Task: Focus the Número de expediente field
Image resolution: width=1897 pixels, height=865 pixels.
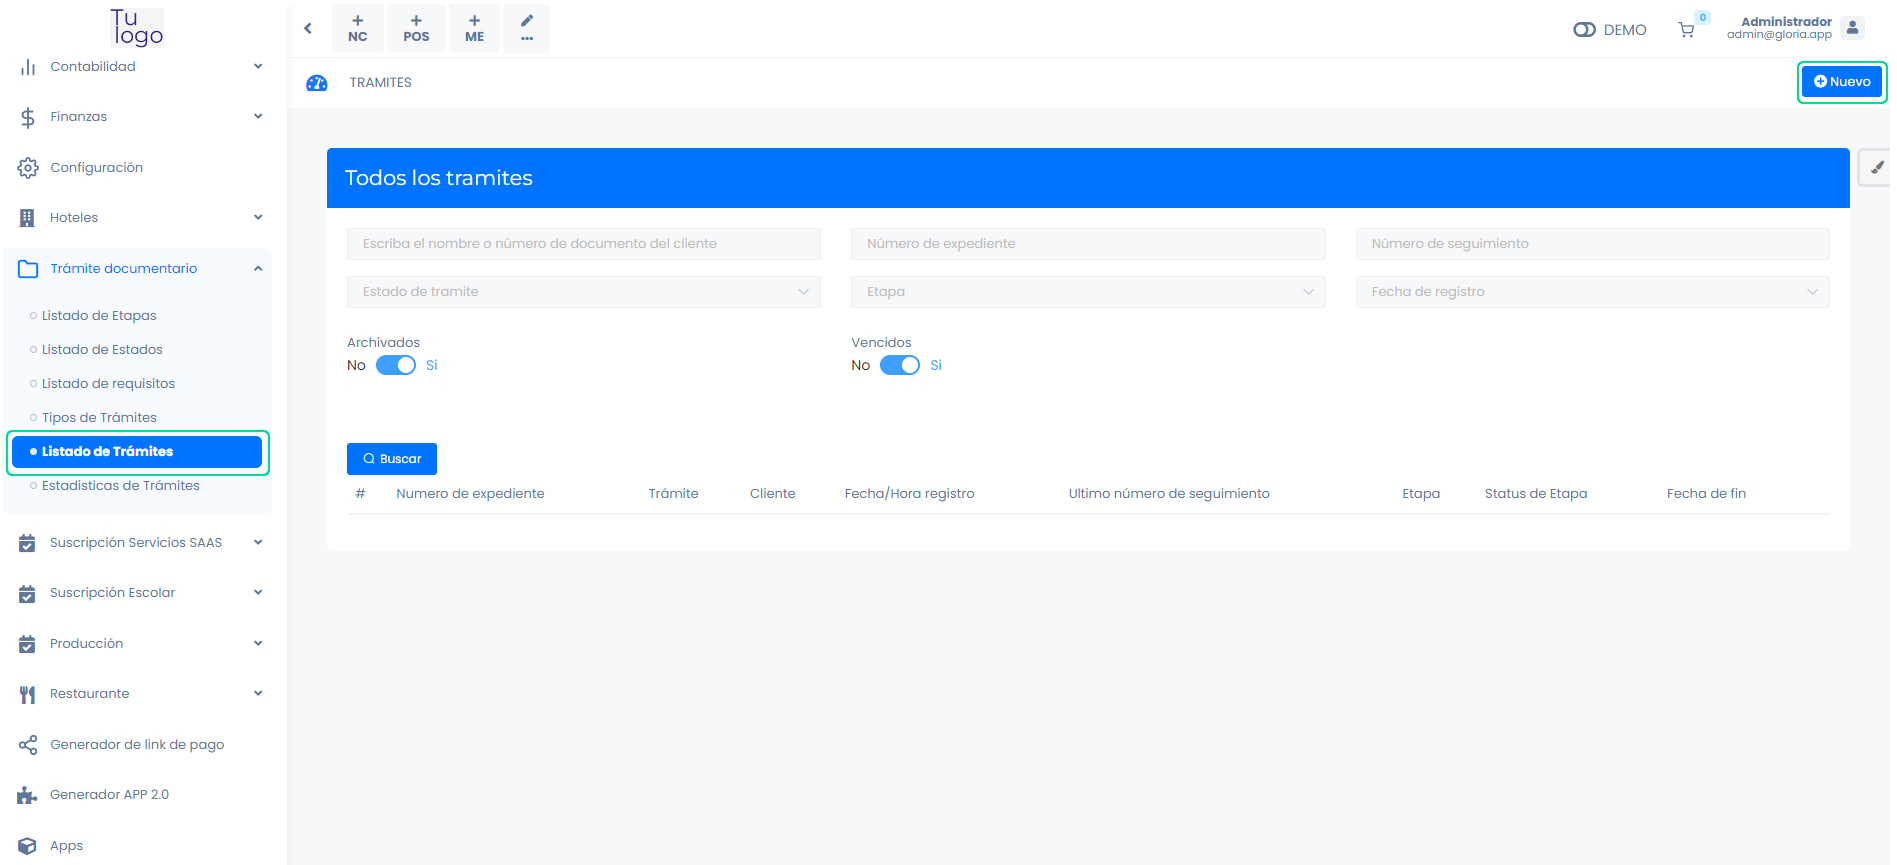Action: pos(1087,244)
